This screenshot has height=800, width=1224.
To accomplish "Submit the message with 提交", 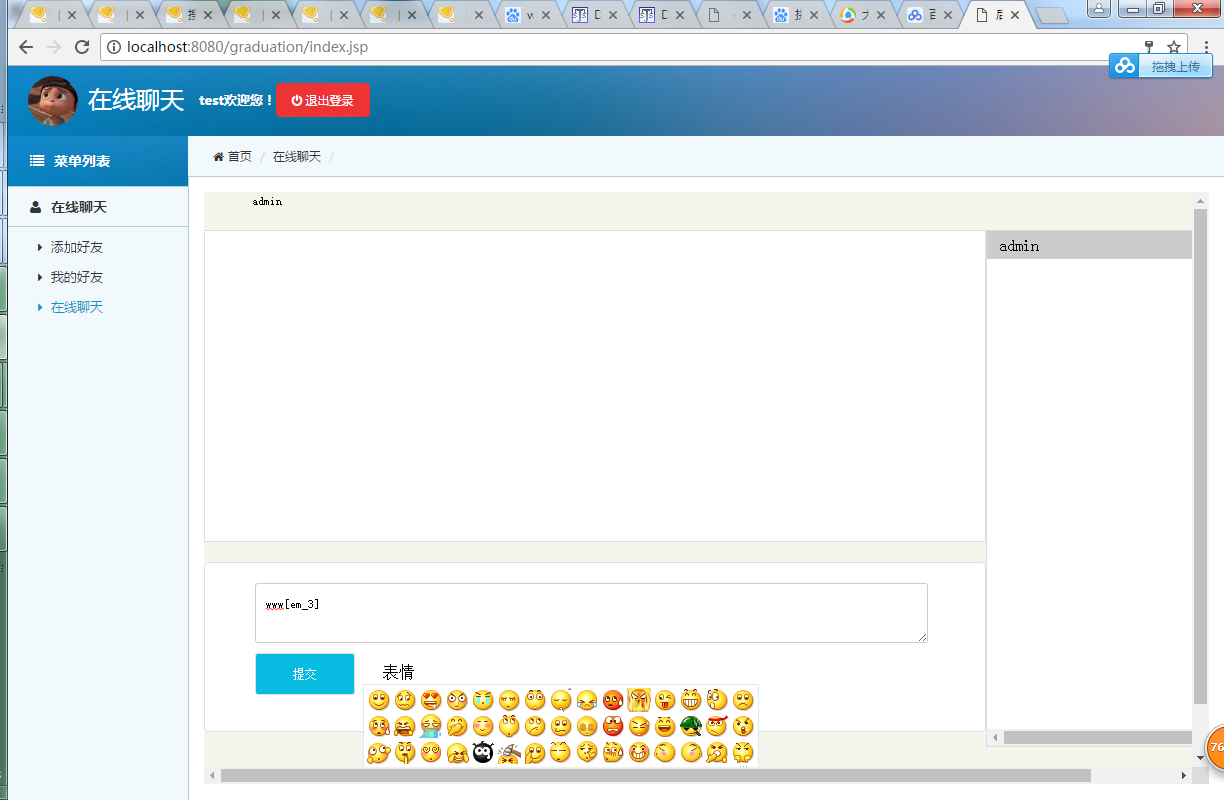I will click(304, 674).
